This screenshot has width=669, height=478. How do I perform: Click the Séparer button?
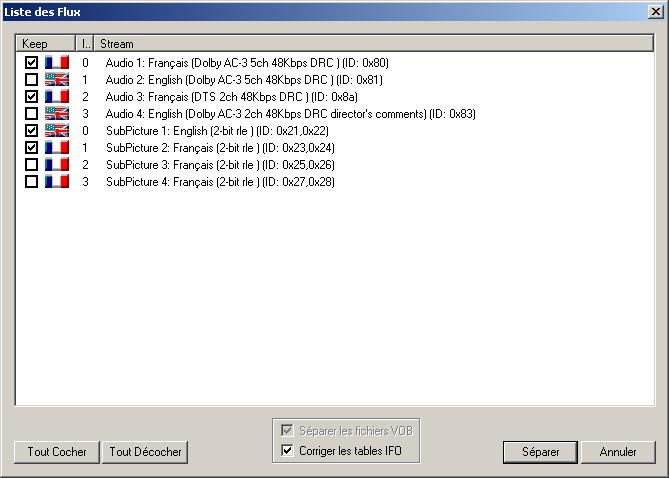pyautogui.click(x=540, y=452)
